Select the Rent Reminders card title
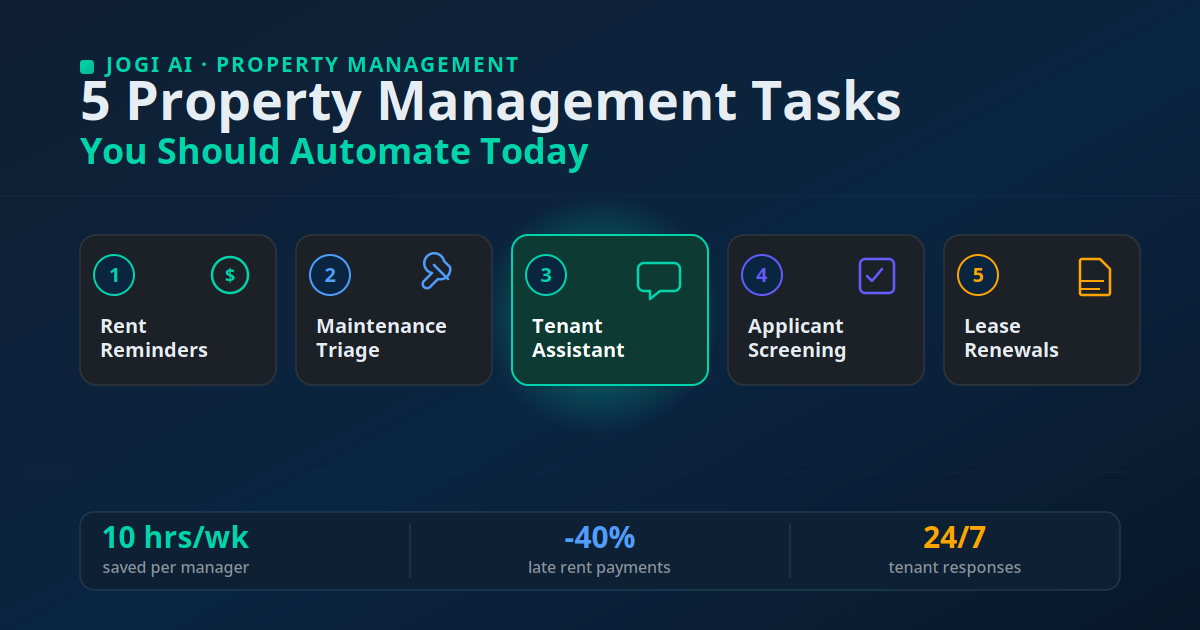 click(154, 338)
